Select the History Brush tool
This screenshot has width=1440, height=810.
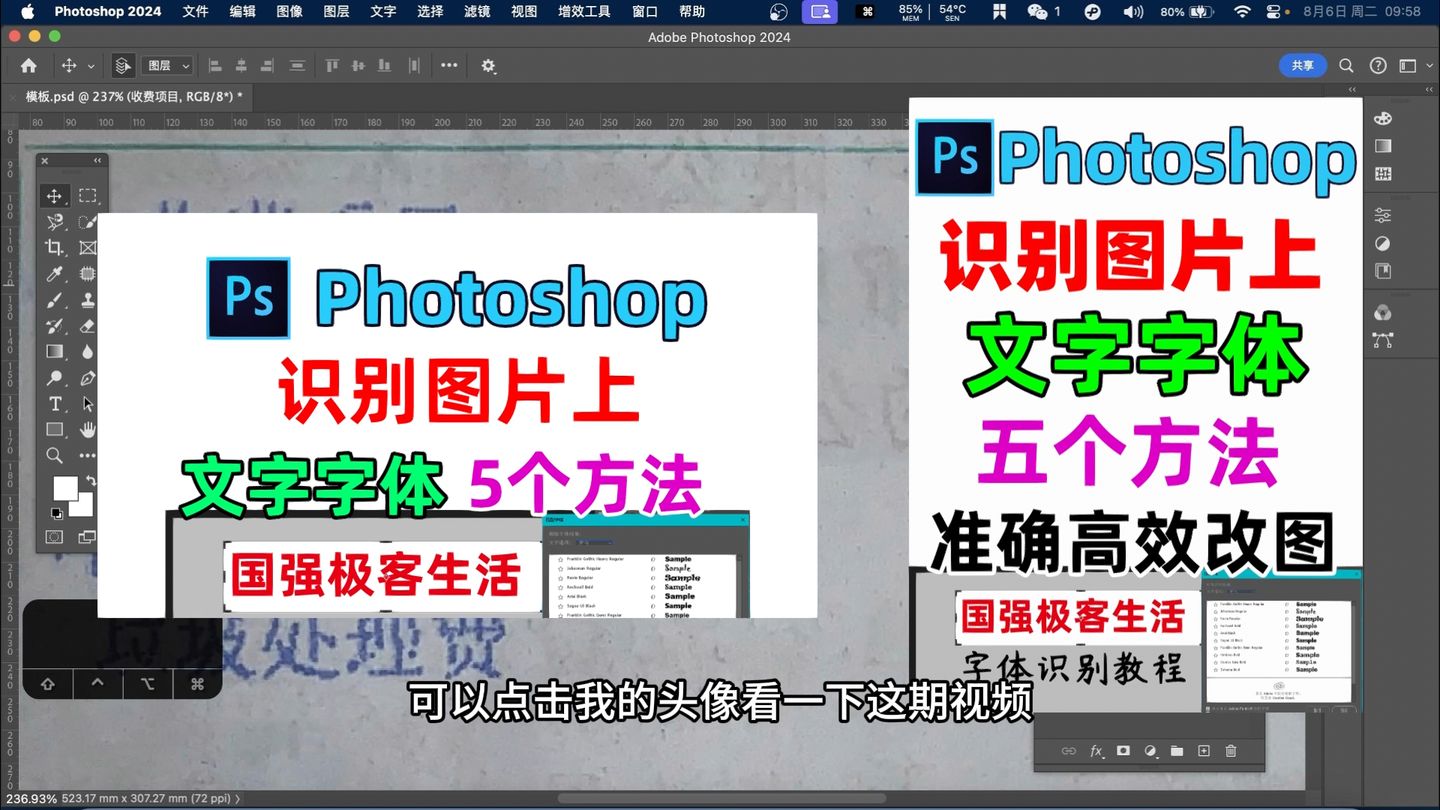[x=55, y=326]
